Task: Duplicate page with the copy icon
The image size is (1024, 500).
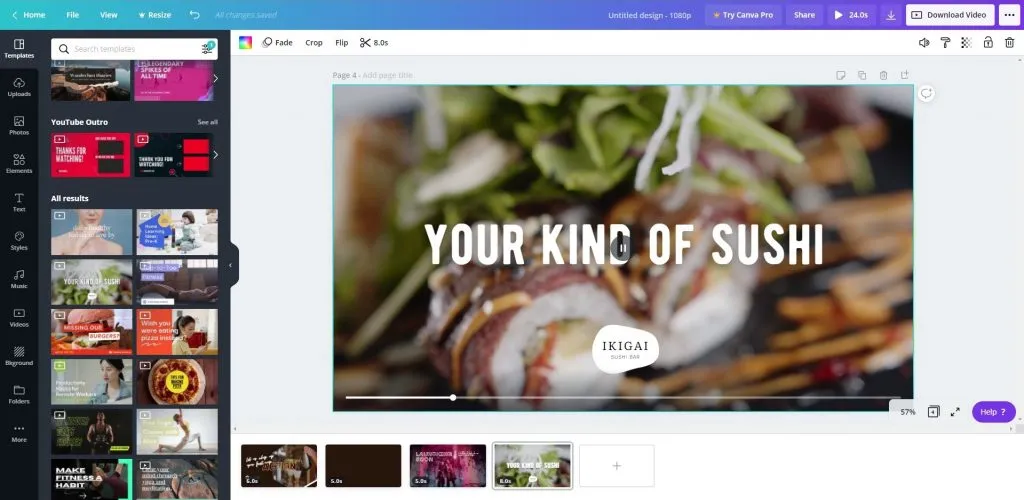Action: point(862,75)
